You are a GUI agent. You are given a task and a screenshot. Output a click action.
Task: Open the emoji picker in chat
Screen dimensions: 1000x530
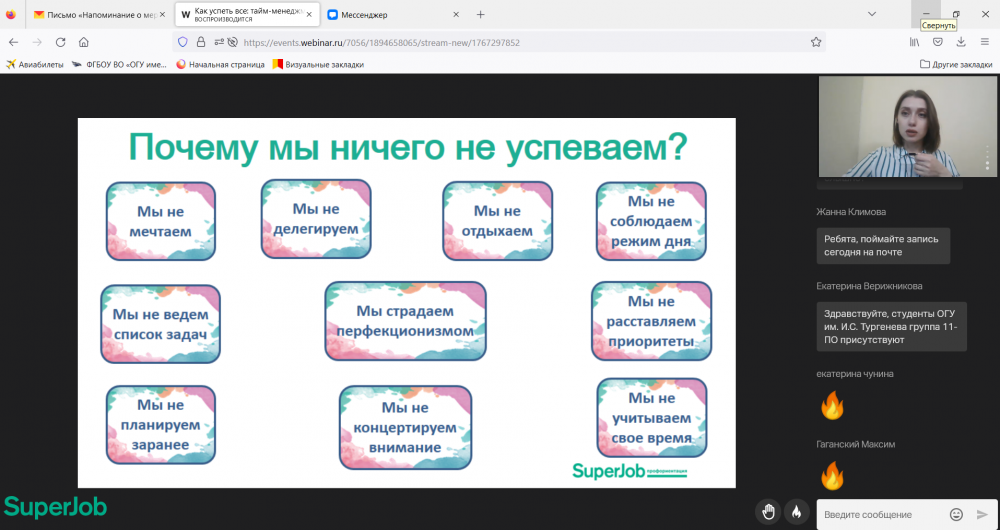[956, 514]
